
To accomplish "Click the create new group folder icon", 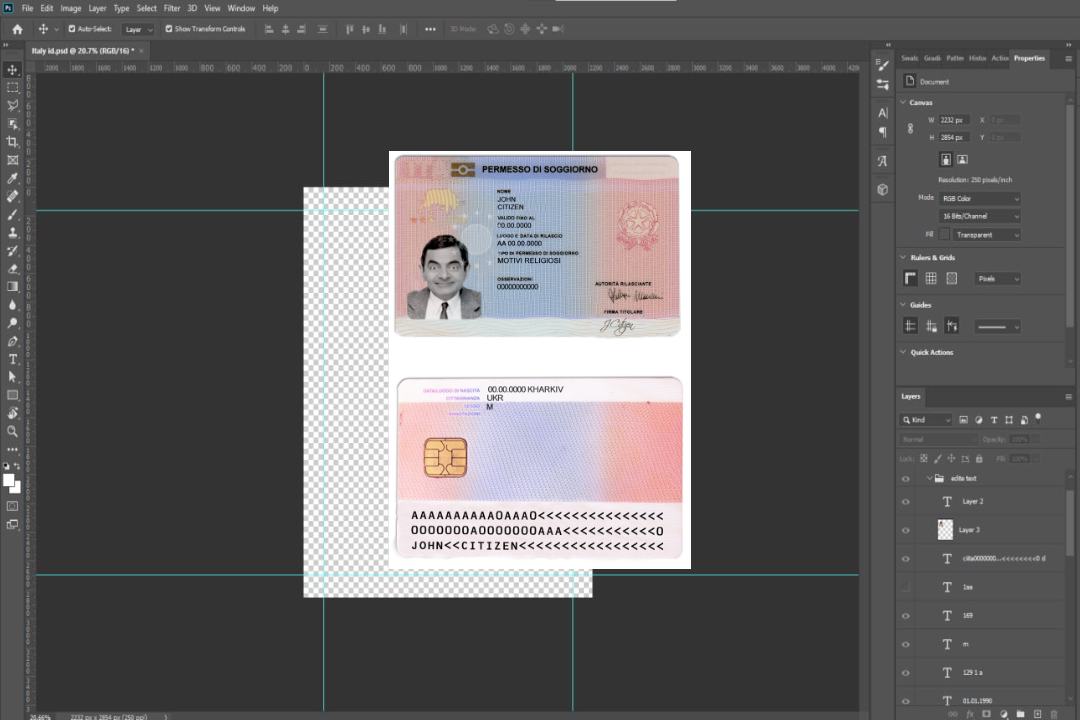I will [1020, 714].
